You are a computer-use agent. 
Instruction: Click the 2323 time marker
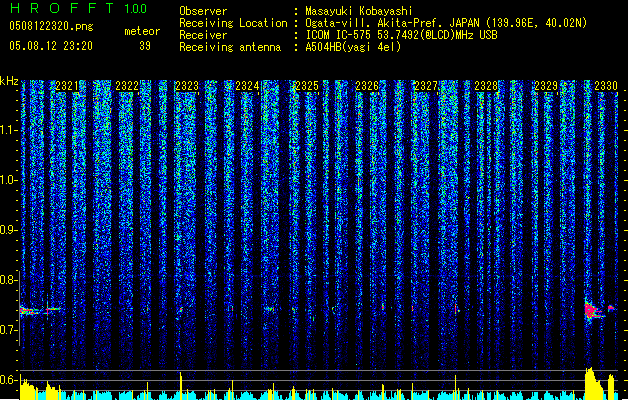pos(187,85)
